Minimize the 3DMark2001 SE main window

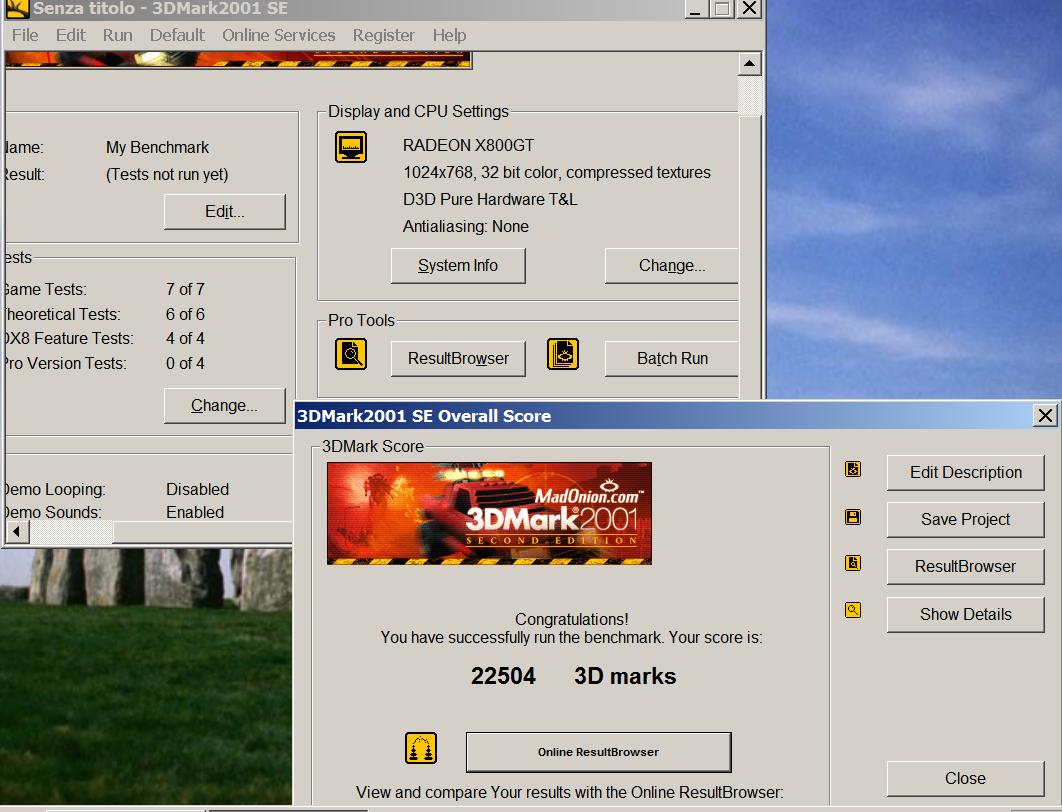tap(696, 8)
